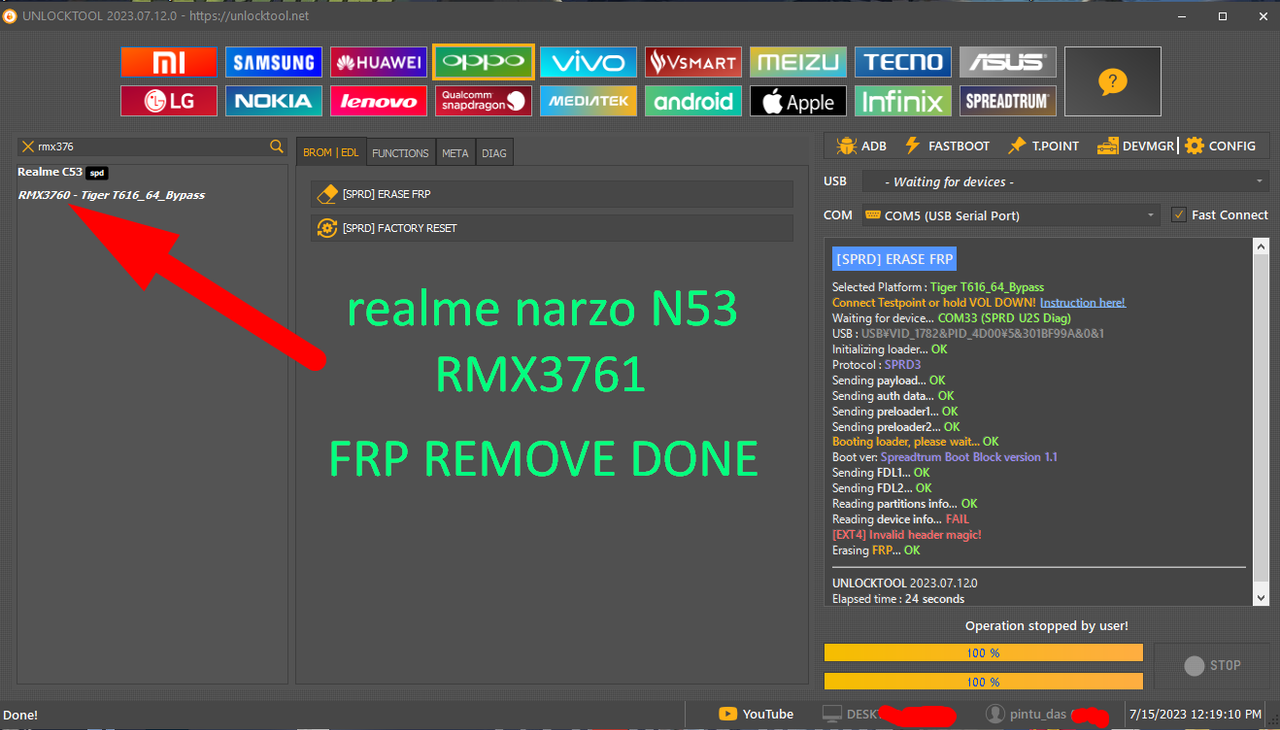Open the CONFIG settings gear
Viewport: 1280px width, 730px height.
point(1222,145)
